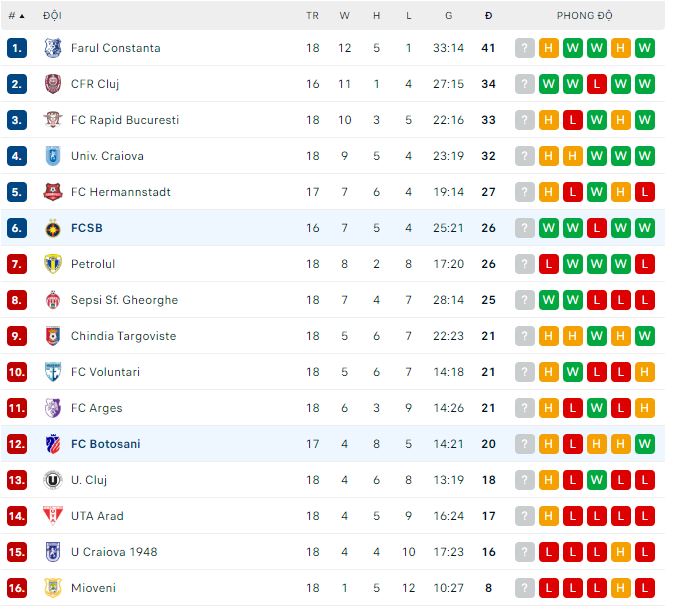Viewport: 677px width, 610px height.
Task: Click last green W badge for Chindia Targoviste
Action: (x=645, y=336)
